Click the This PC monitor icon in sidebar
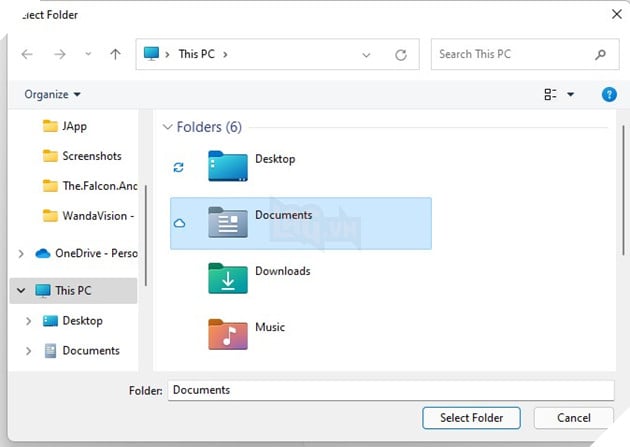The height and width of the screenshot is (447, 630). [x=43, y=290]
